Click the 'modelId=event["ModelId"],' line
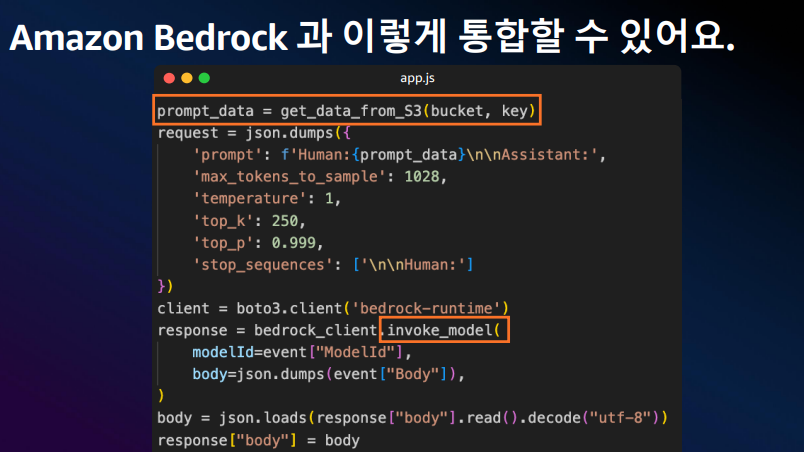 click(302, 353)
